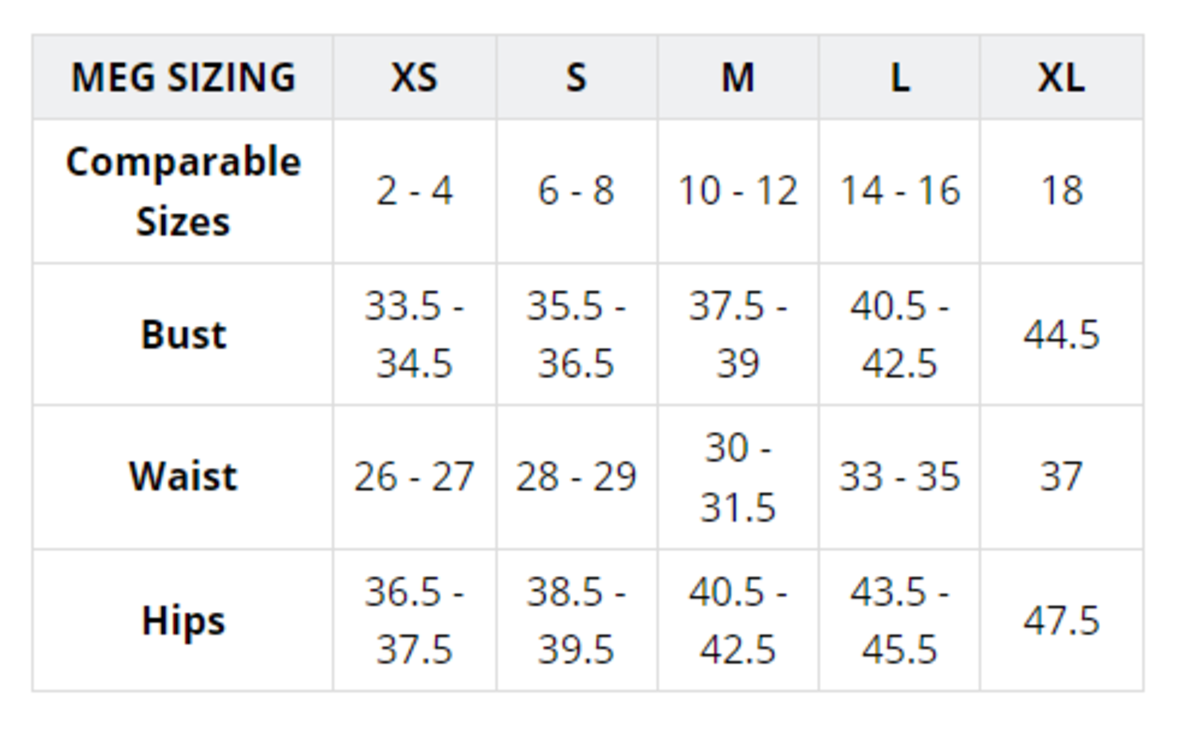
Task: Click the Comparable Sizes row label
Action: pos(183,191)
